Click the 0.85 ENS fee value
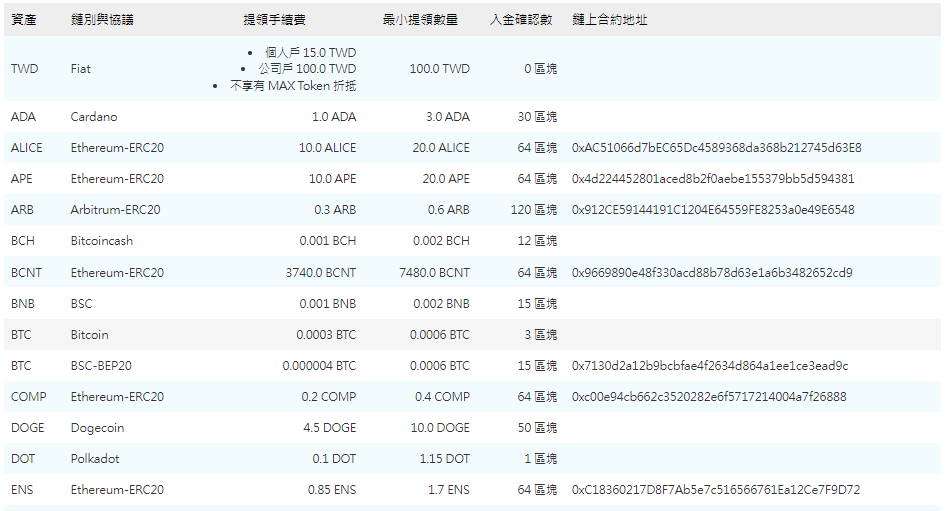This screenshot has height=511, width=947. pos(332,490)
